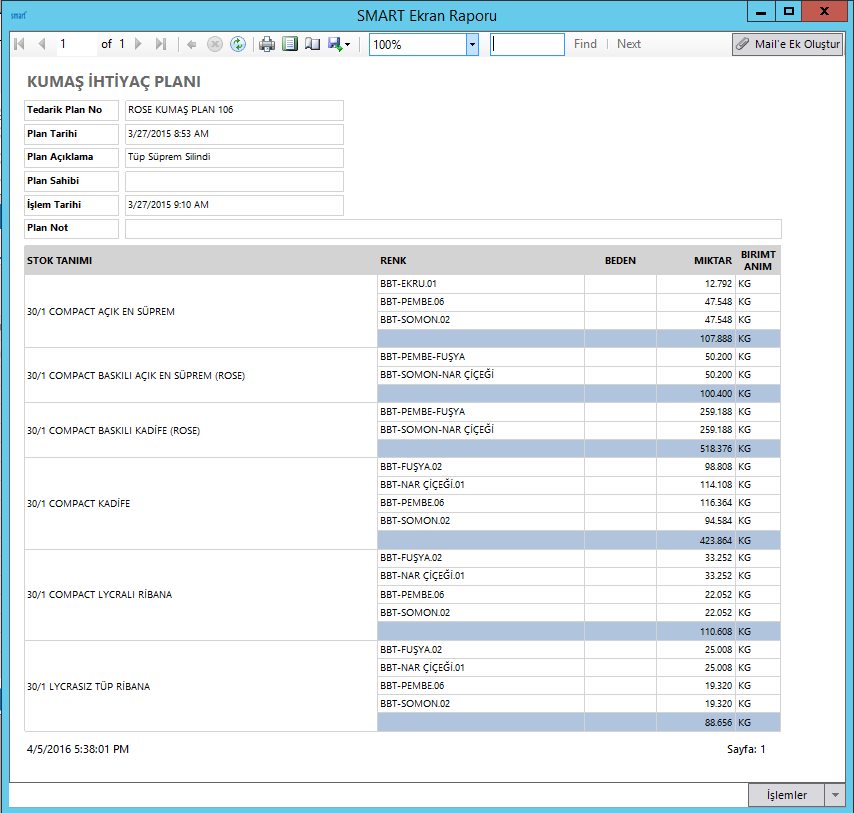The height and width of the screenshot is (813, 854).
Task: Switch to print layout view
Action: click(x=290, y=44)
